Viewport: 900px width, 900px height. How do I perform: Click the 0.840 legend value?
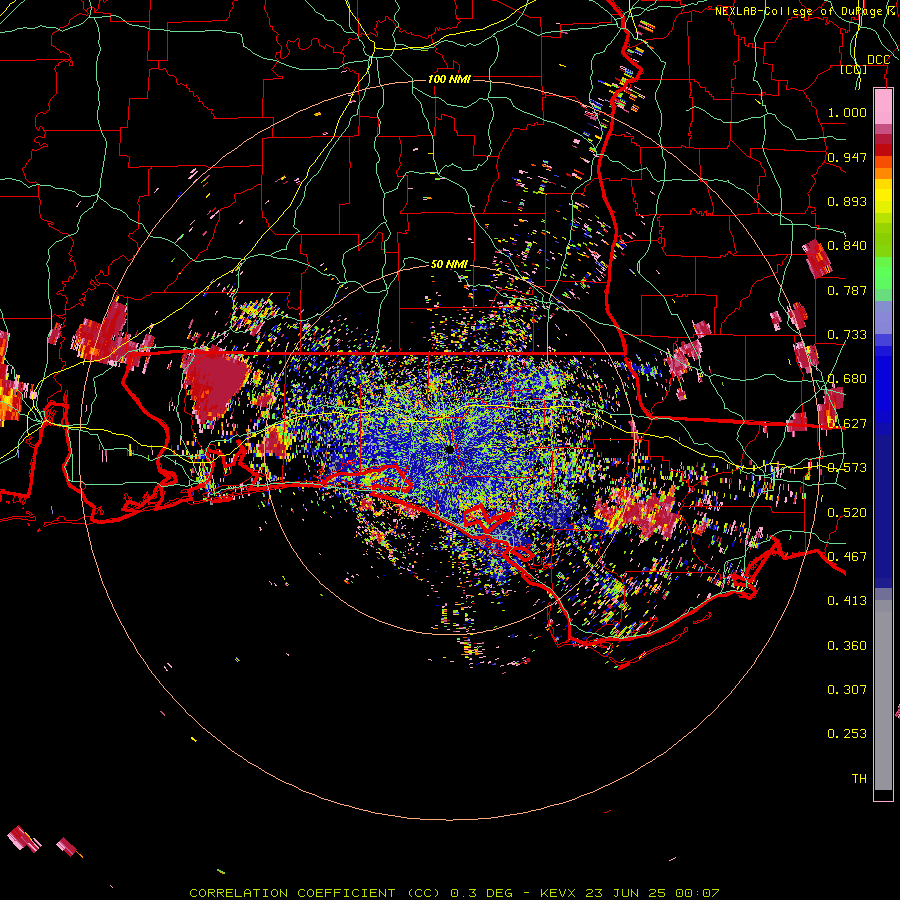point(847,246)
